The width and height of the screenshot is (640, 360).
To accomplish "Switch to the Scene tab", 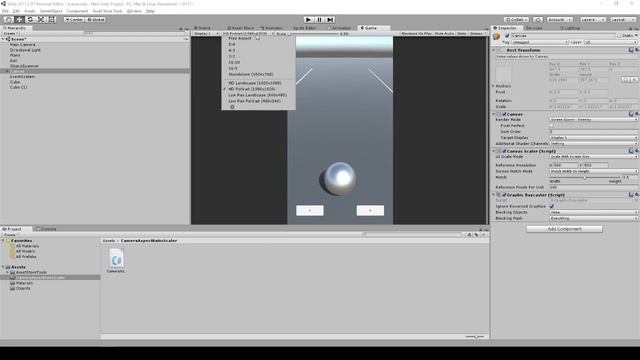I will coord(203,28).
